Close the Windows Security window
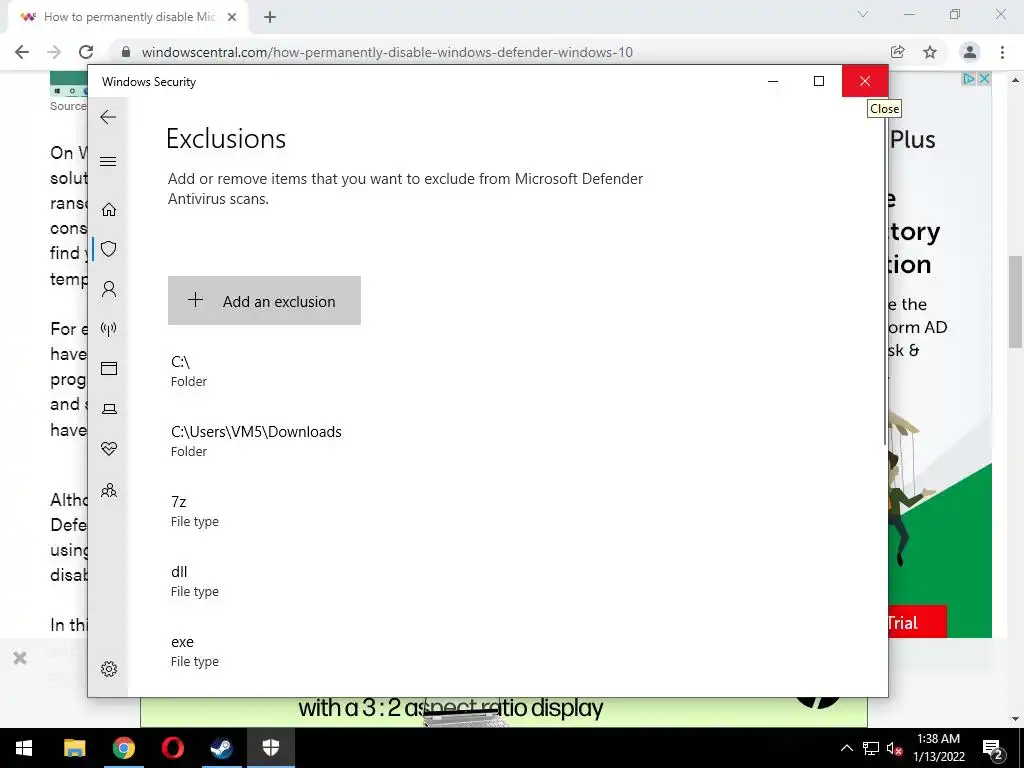 point(865,81)
